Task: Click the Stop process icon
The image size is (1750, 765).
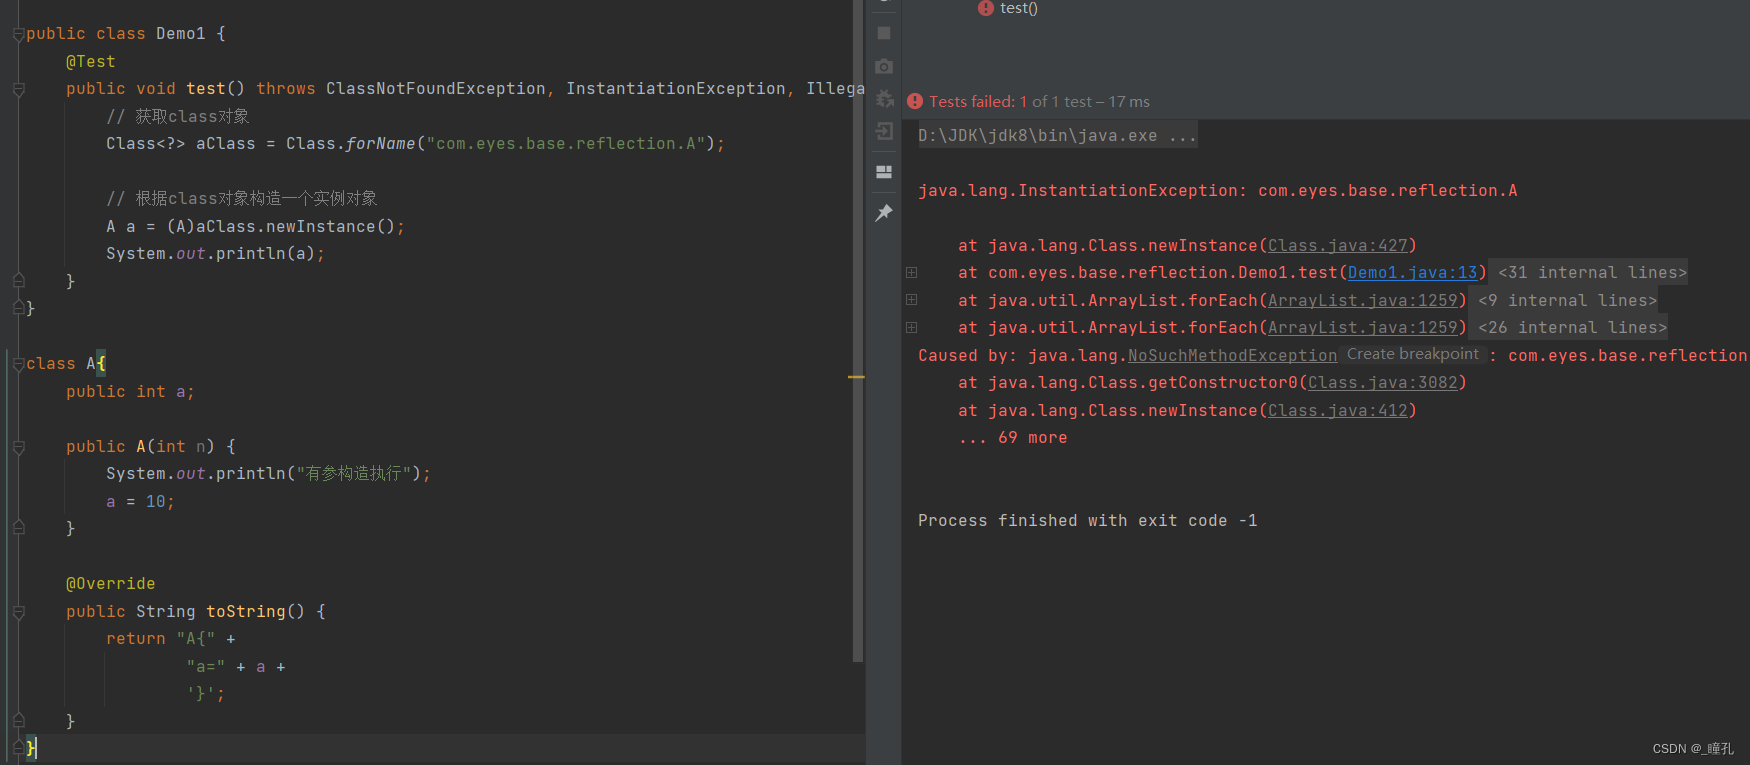Action: pyautogui.click(x=883, y=33)
